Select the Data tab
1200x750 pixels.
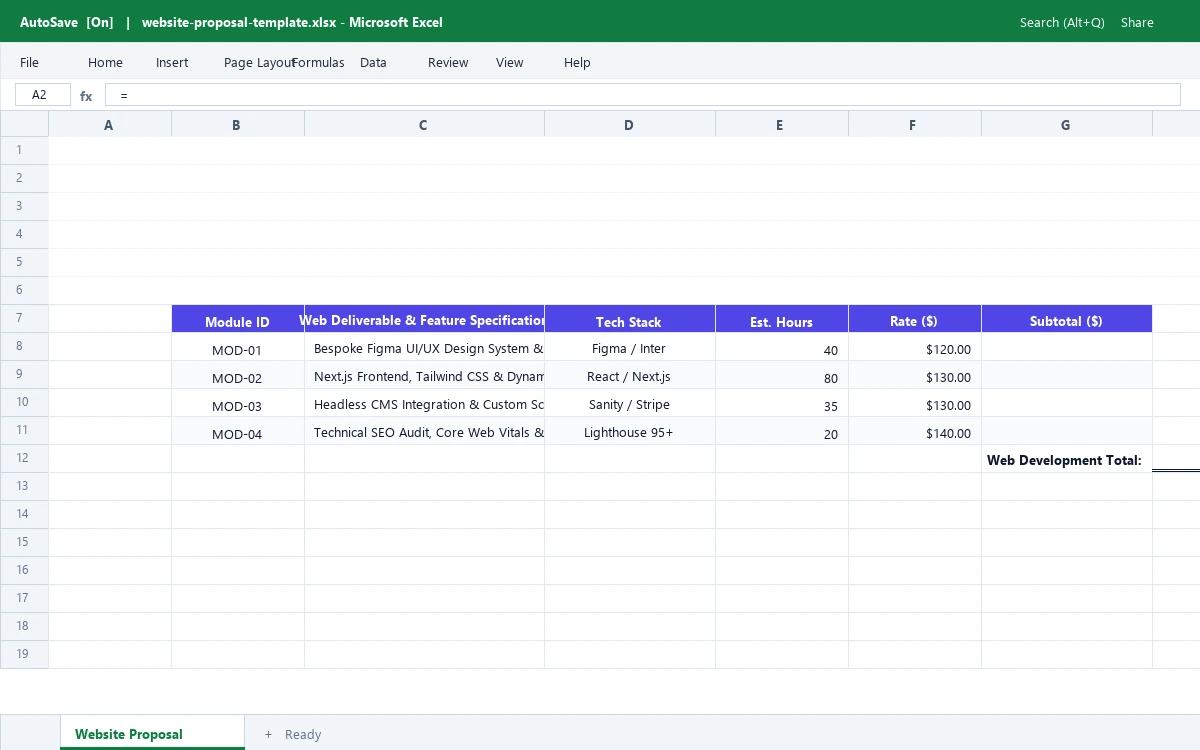click(373, 62)
